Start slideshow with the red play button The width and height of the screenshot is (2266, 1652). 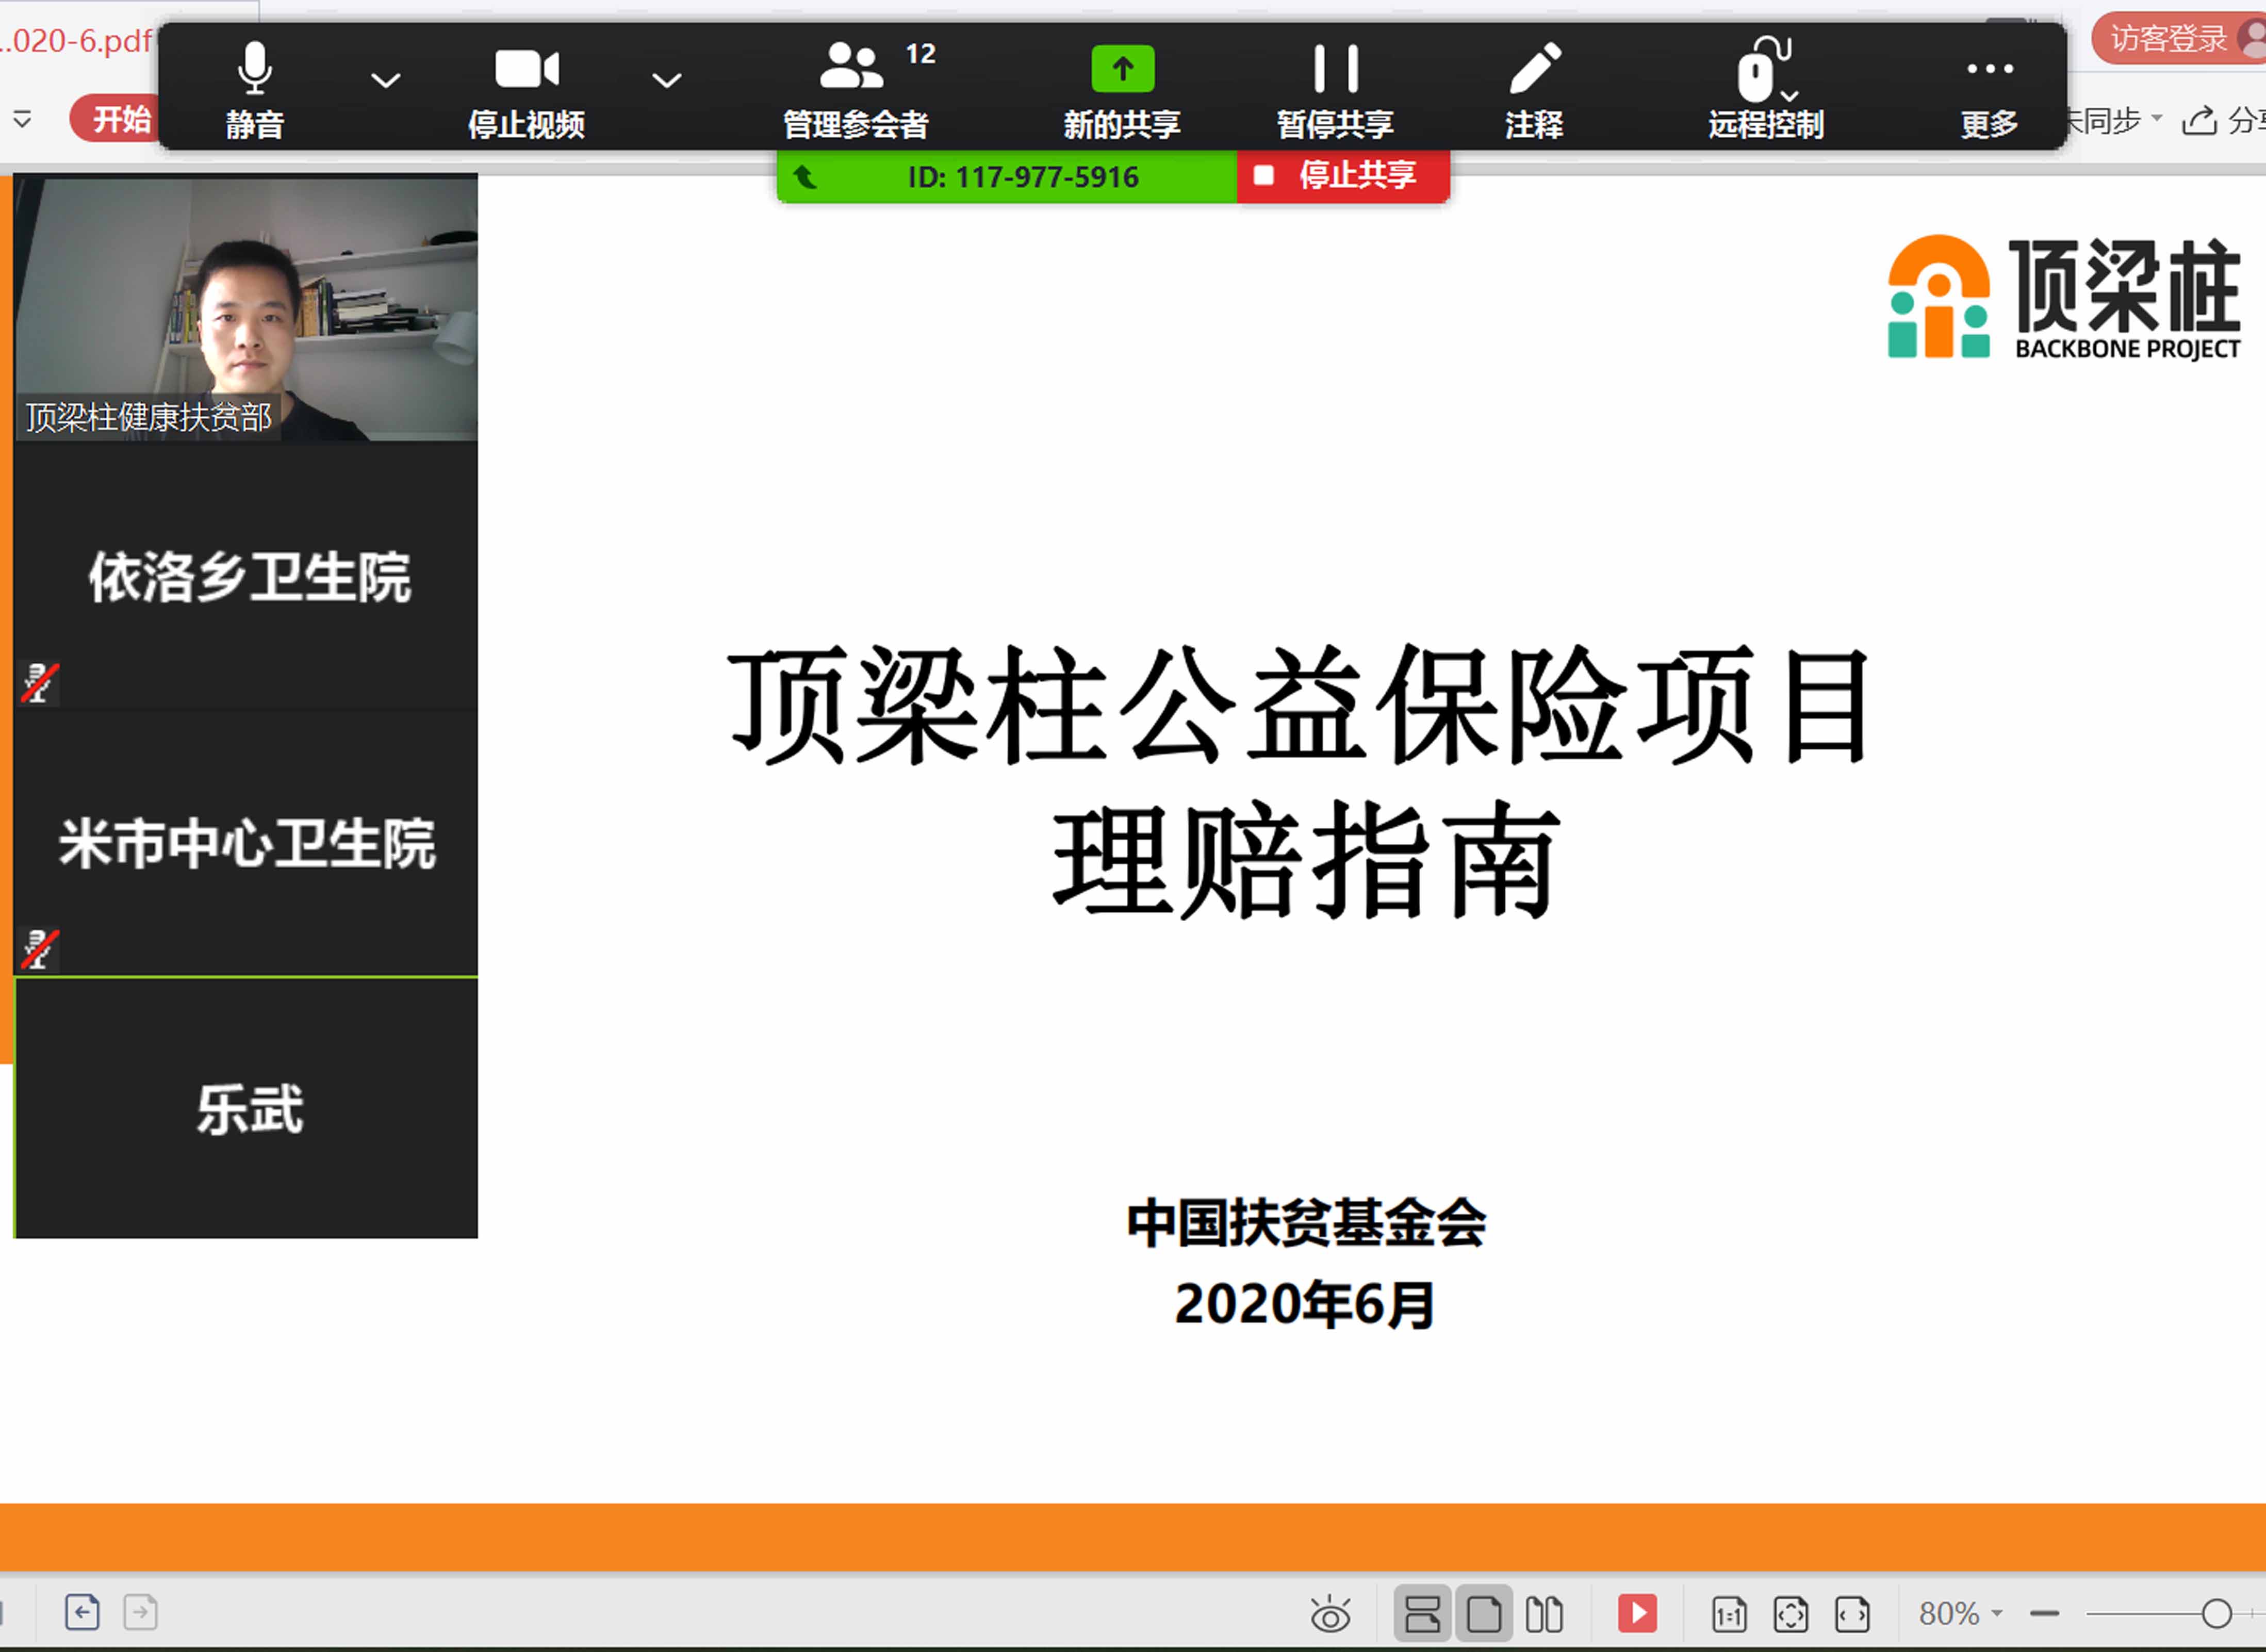[1637, 1613]
